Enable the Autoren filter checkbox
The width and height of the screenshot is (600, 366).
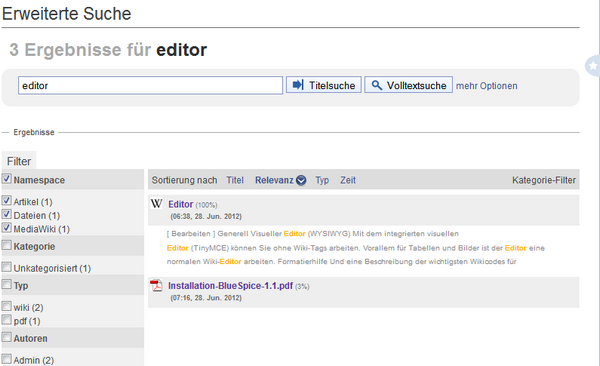click(7, 337)
